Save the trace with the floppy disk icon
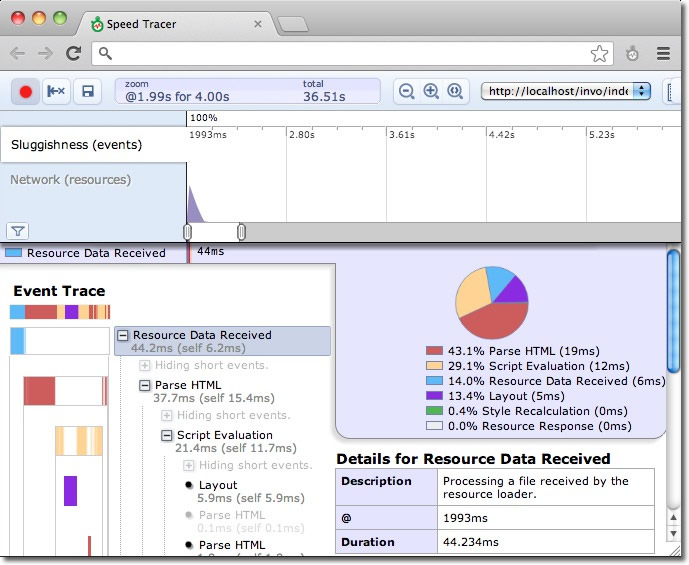The width and height of the screenshot is (689, 565). (x=87, y=91)
